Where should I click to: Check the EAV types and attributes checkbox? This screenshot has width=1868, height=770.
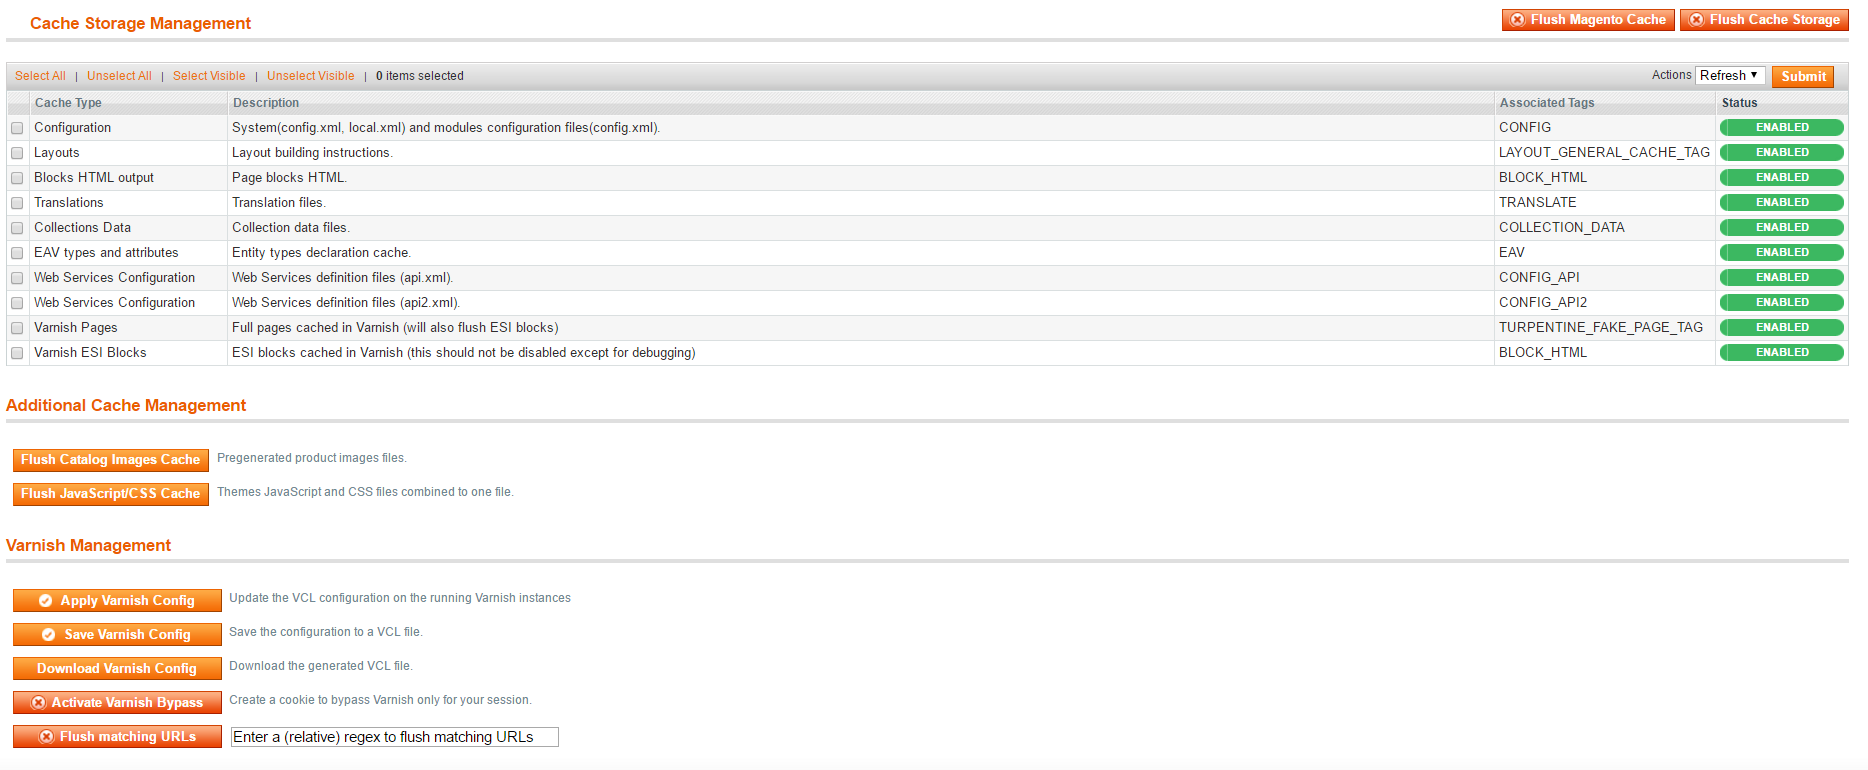click(17, 252)
